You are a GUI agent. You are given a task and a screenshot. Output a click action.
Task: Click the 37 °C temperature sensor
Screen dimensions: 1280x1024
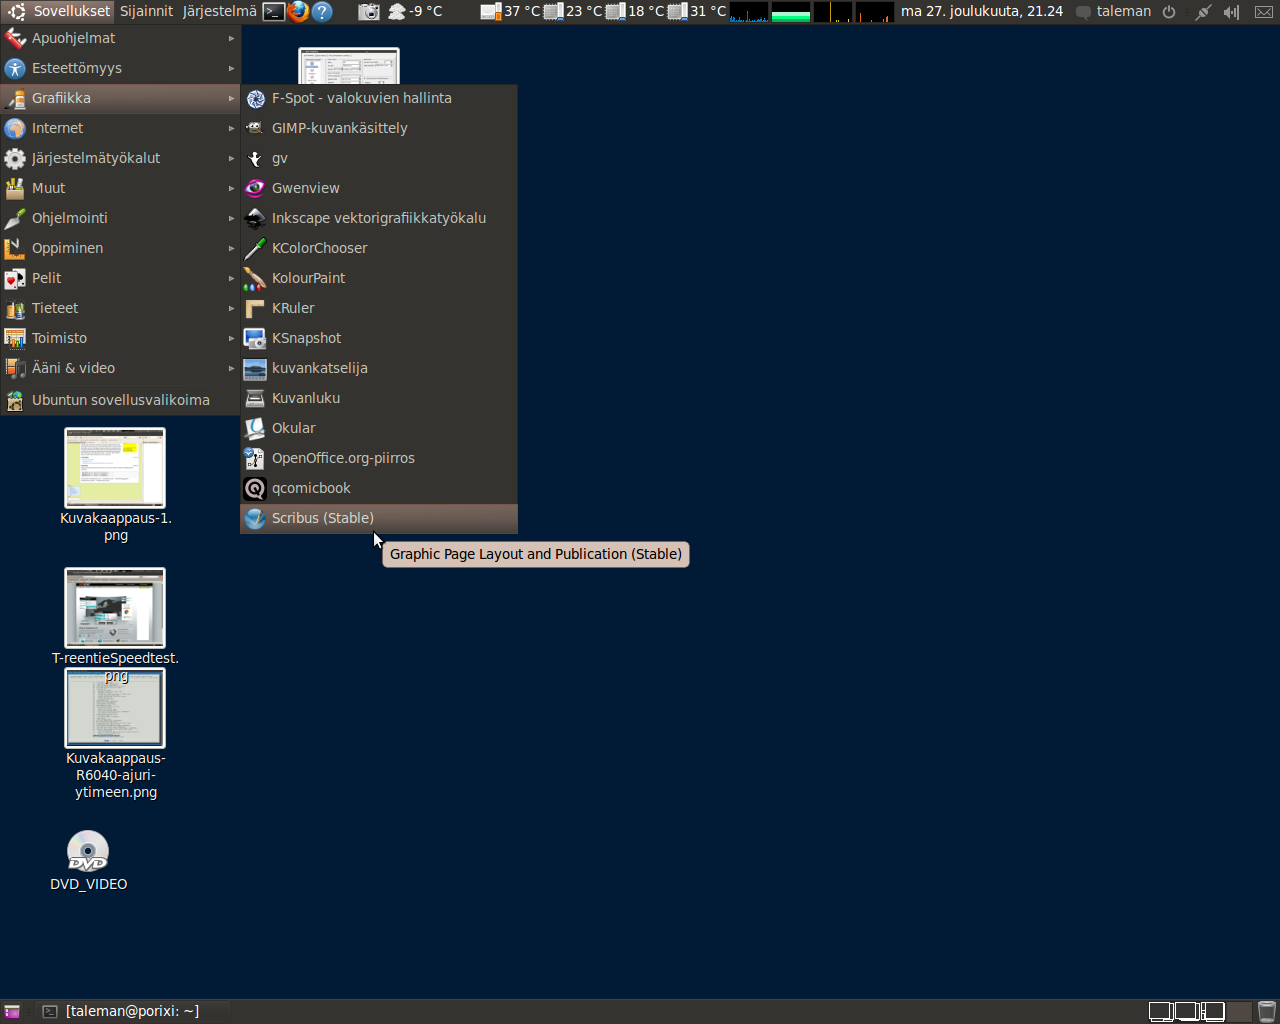coord(510,11)
